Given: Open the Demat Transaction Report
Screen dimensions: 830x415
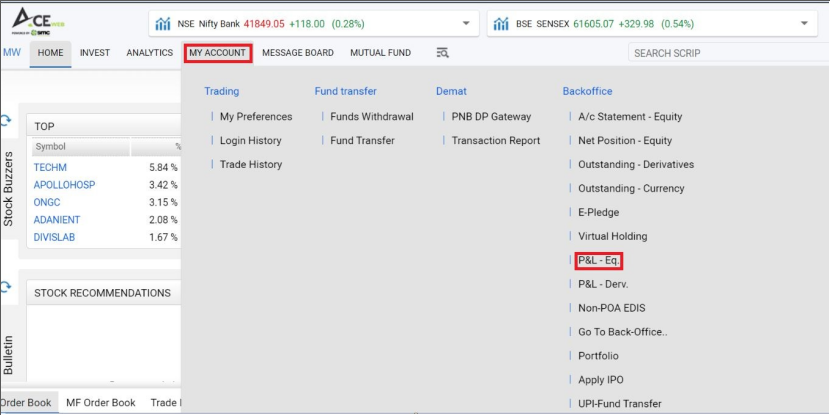Looking at the screenshot, I should 496,140.
